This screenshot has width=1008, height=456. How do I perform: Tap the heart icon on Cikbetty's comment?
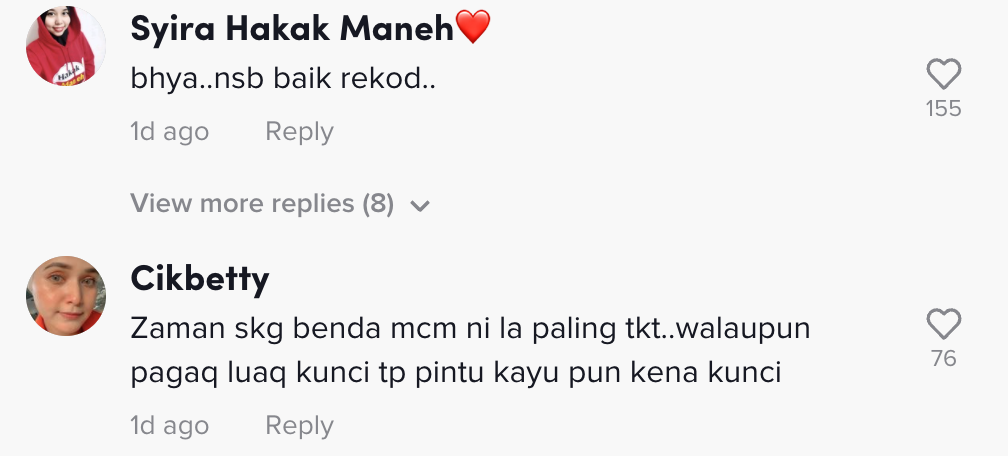coord(943,324)
